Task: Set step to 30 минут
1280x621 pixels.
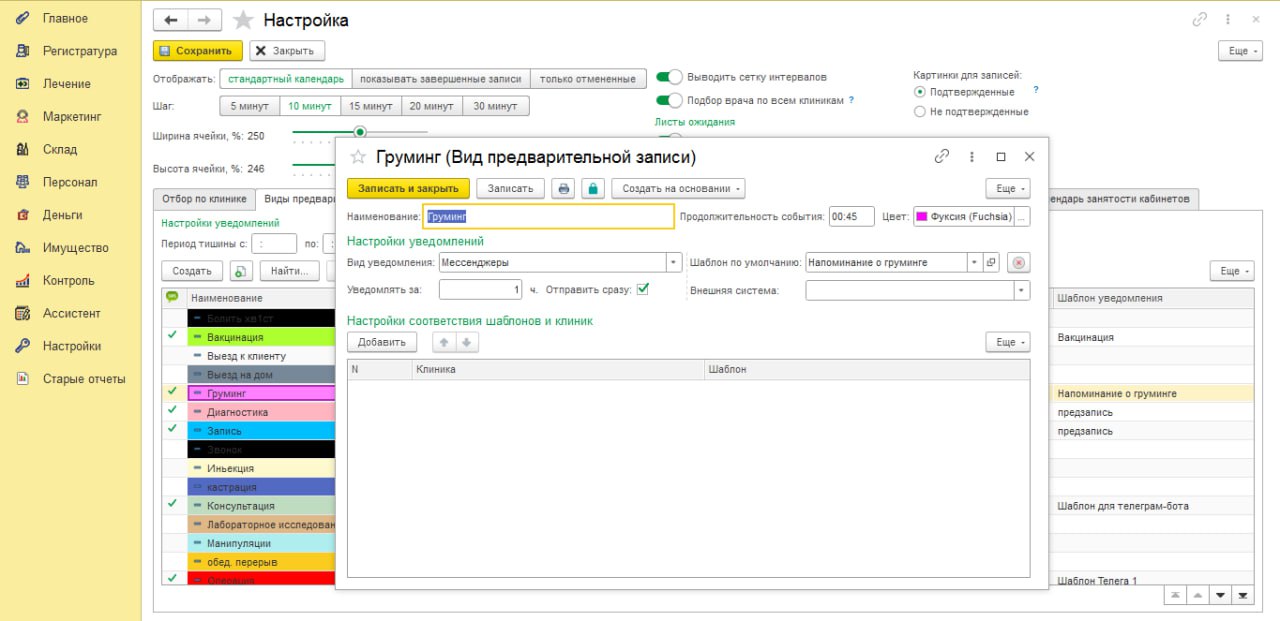Action: pos(496,106)
